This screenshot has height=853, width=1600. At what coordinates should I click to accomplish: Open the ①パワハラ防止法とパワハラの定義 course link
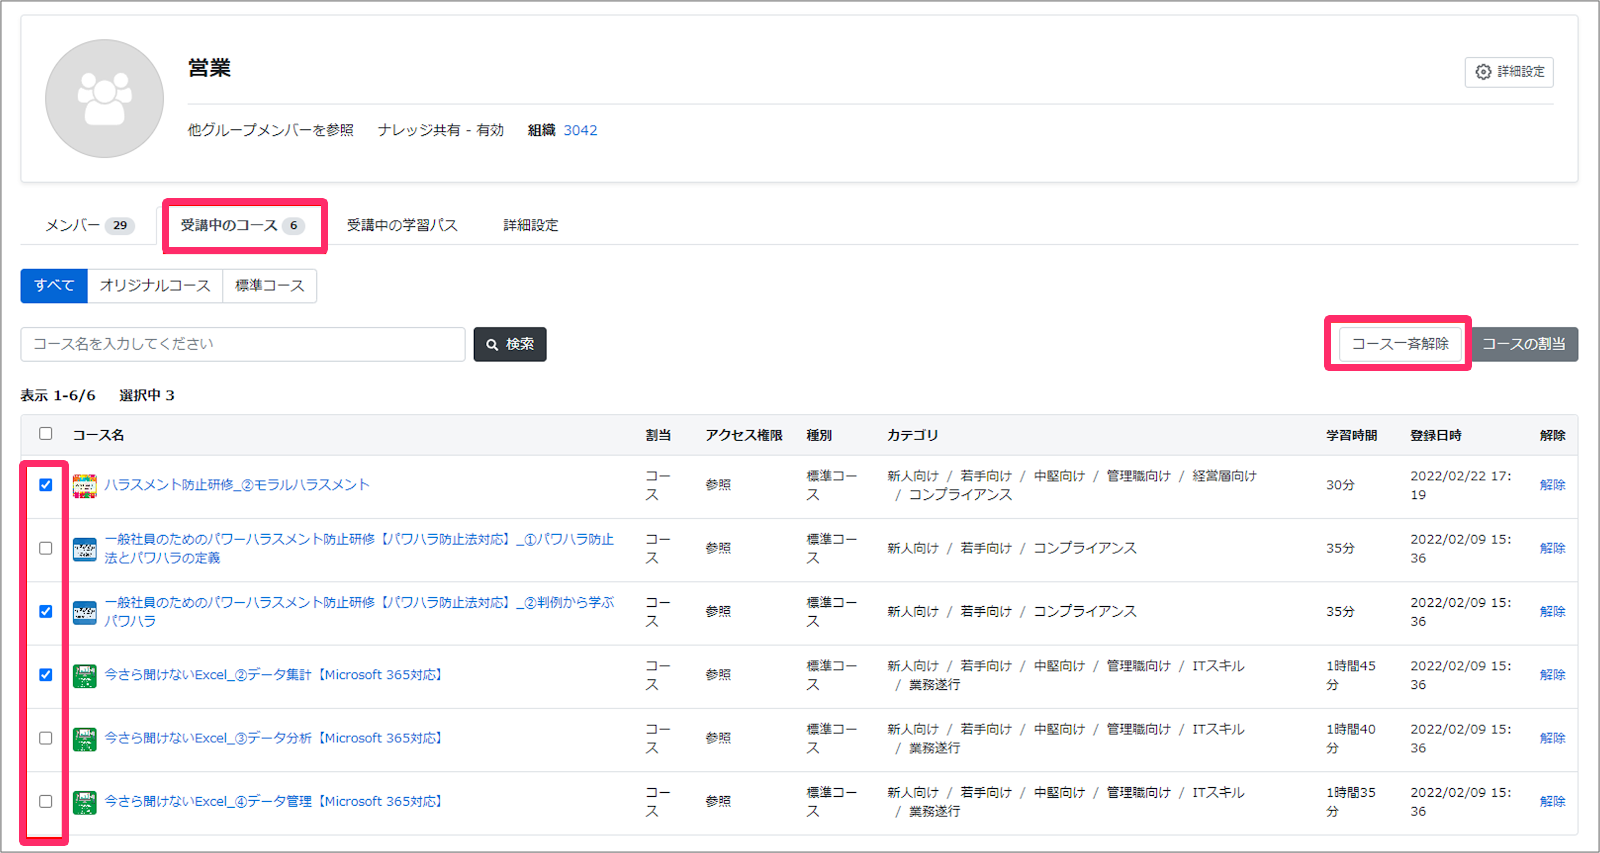click(x=359, y=548)
